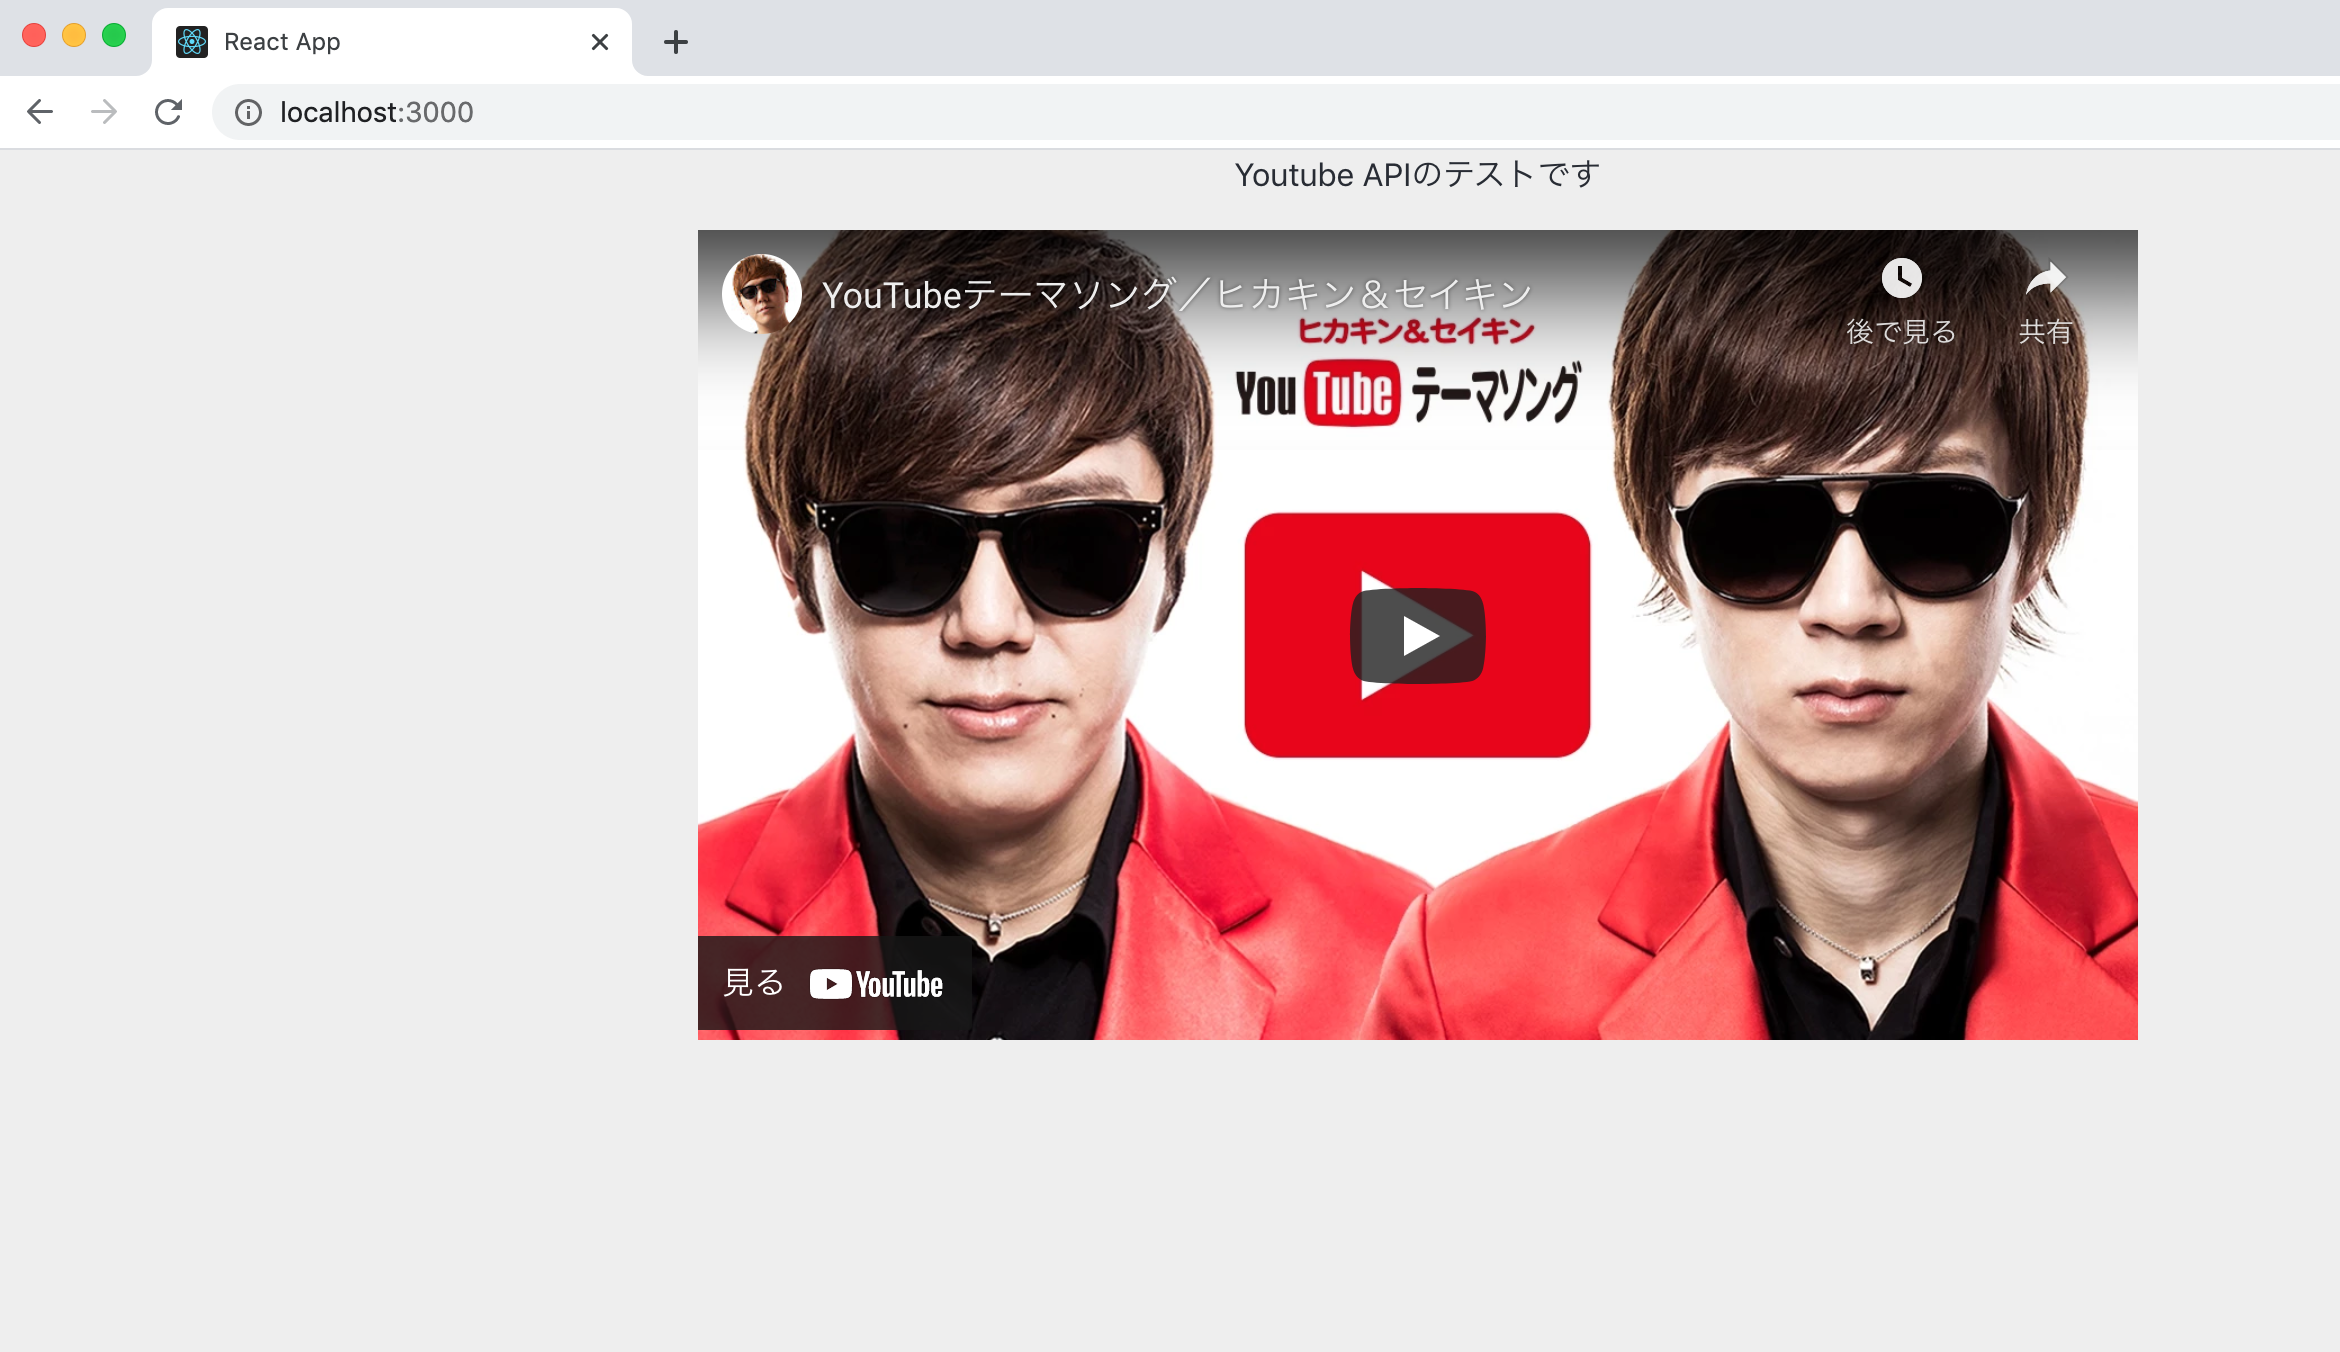Click 見る to watch on YouTube
The height and width of the screenshot is (1352, 2340).
[x=752, y=983]
